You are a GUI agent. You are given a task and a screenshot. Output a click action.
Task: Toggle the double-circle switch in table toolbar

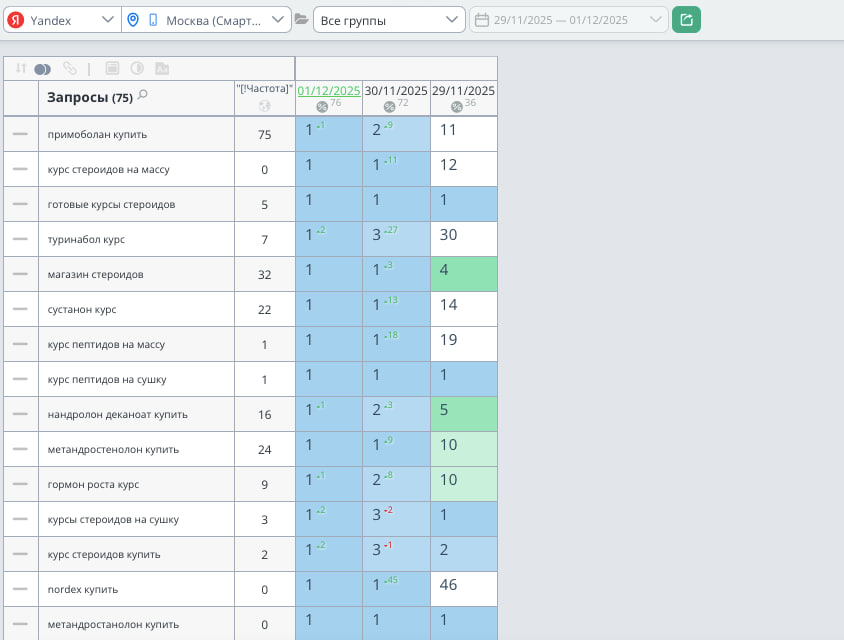[42, 69]
